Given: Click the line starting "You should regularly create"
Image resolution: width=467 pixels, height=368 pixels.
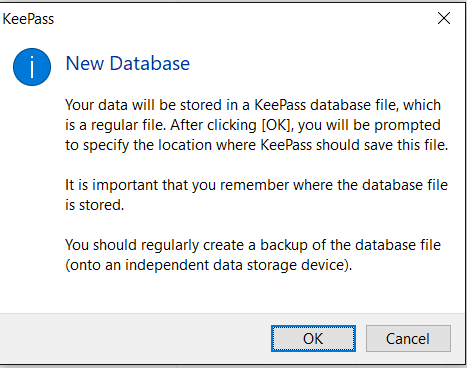Looking at the screenshot, I should (253, 245).
